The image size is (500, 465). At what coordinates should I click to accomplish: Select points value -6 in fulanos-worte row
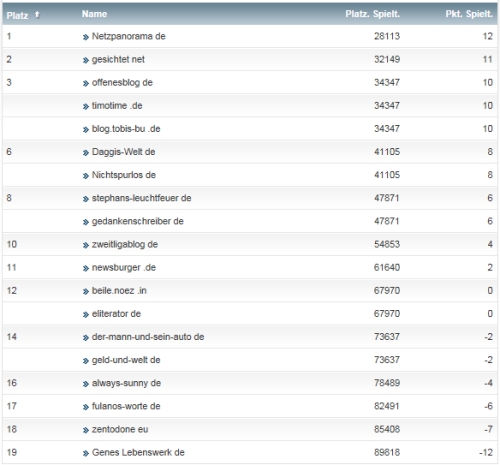tap(488, 406)
